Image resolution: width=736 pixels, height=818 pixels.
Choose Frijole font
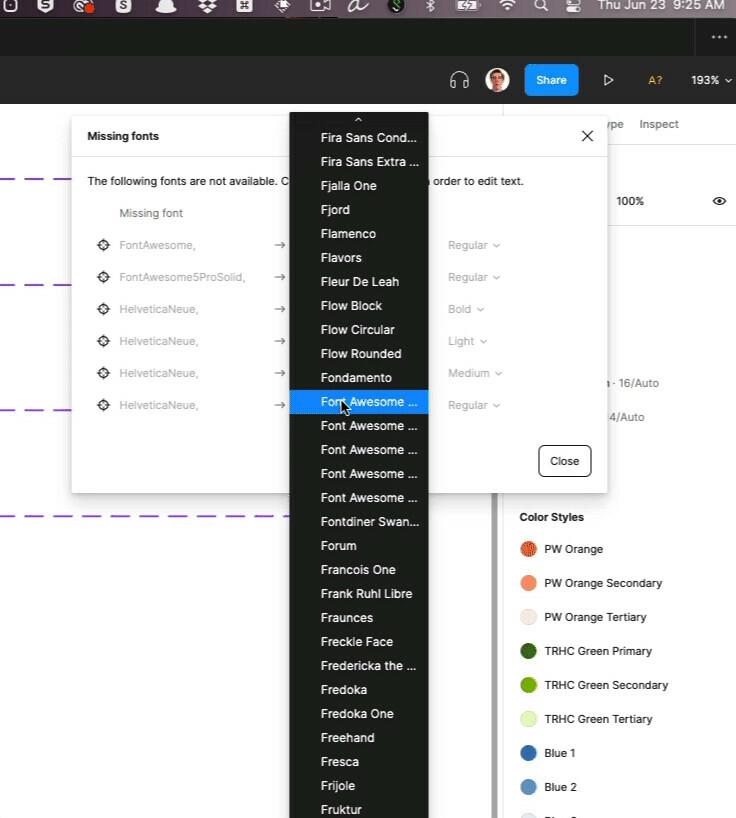(x=359, y=786)
